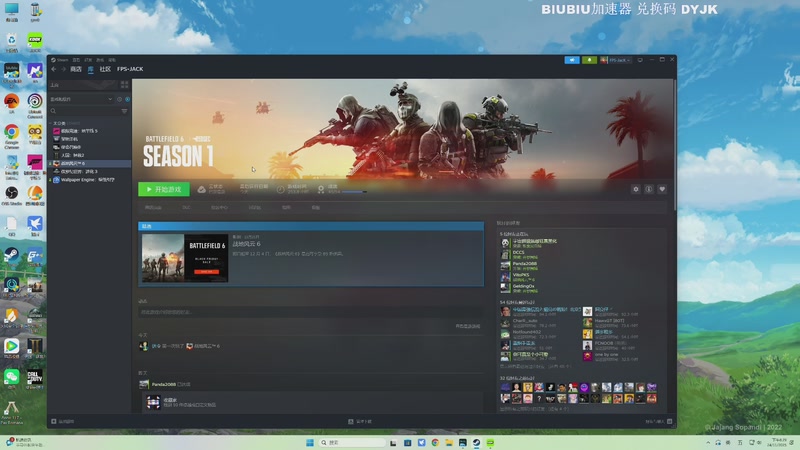Expand the games and software filter dropdown
The image size is (800, 450).
pos(82,99)
